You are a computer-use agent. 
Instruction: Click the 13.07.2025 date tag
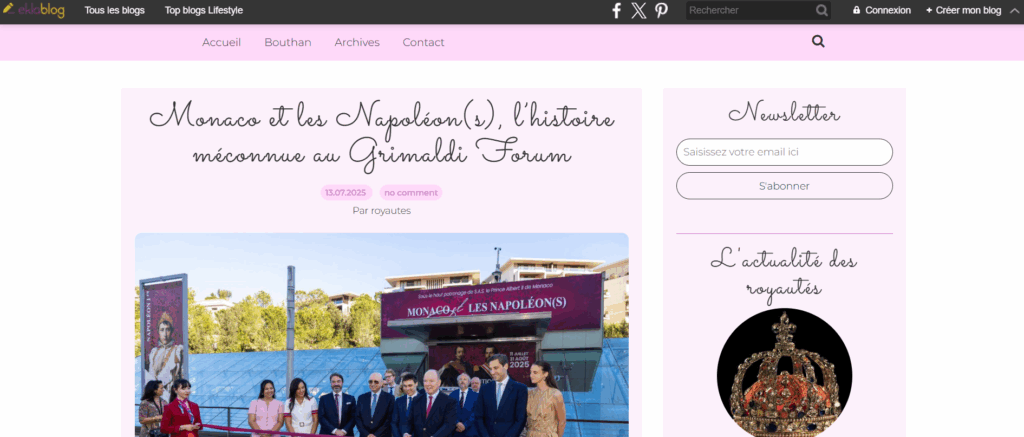(x=345, y=193)
